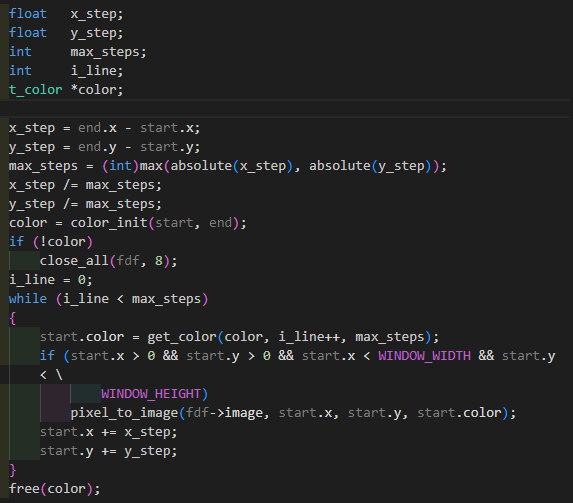Click the 't_color' type name
Screen dimensions: 573x503
[x=35, y=90]
